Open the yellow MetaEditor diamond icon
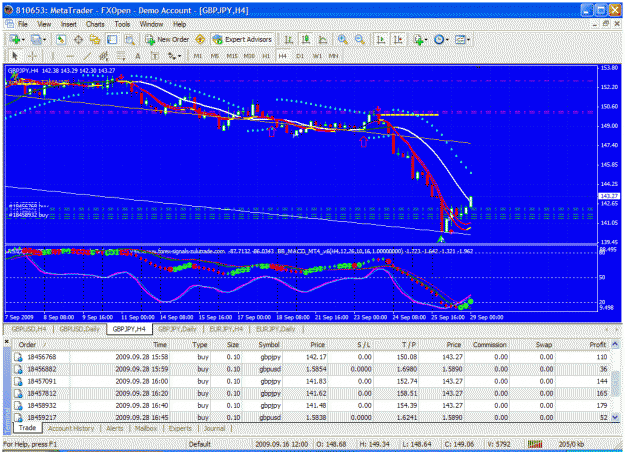The image size is (625, 452). coord(200,39)
